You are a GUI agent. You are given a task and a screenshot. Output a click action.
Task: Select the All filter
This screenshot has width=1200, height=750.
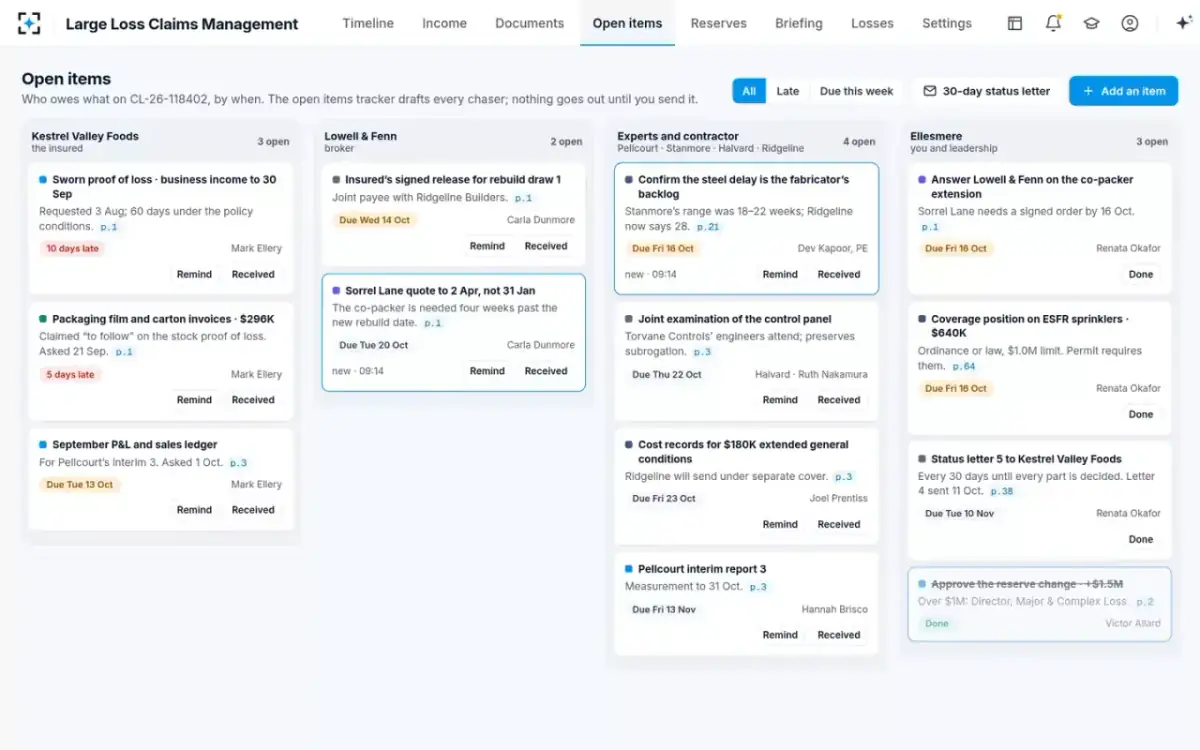tap(749, 91)
